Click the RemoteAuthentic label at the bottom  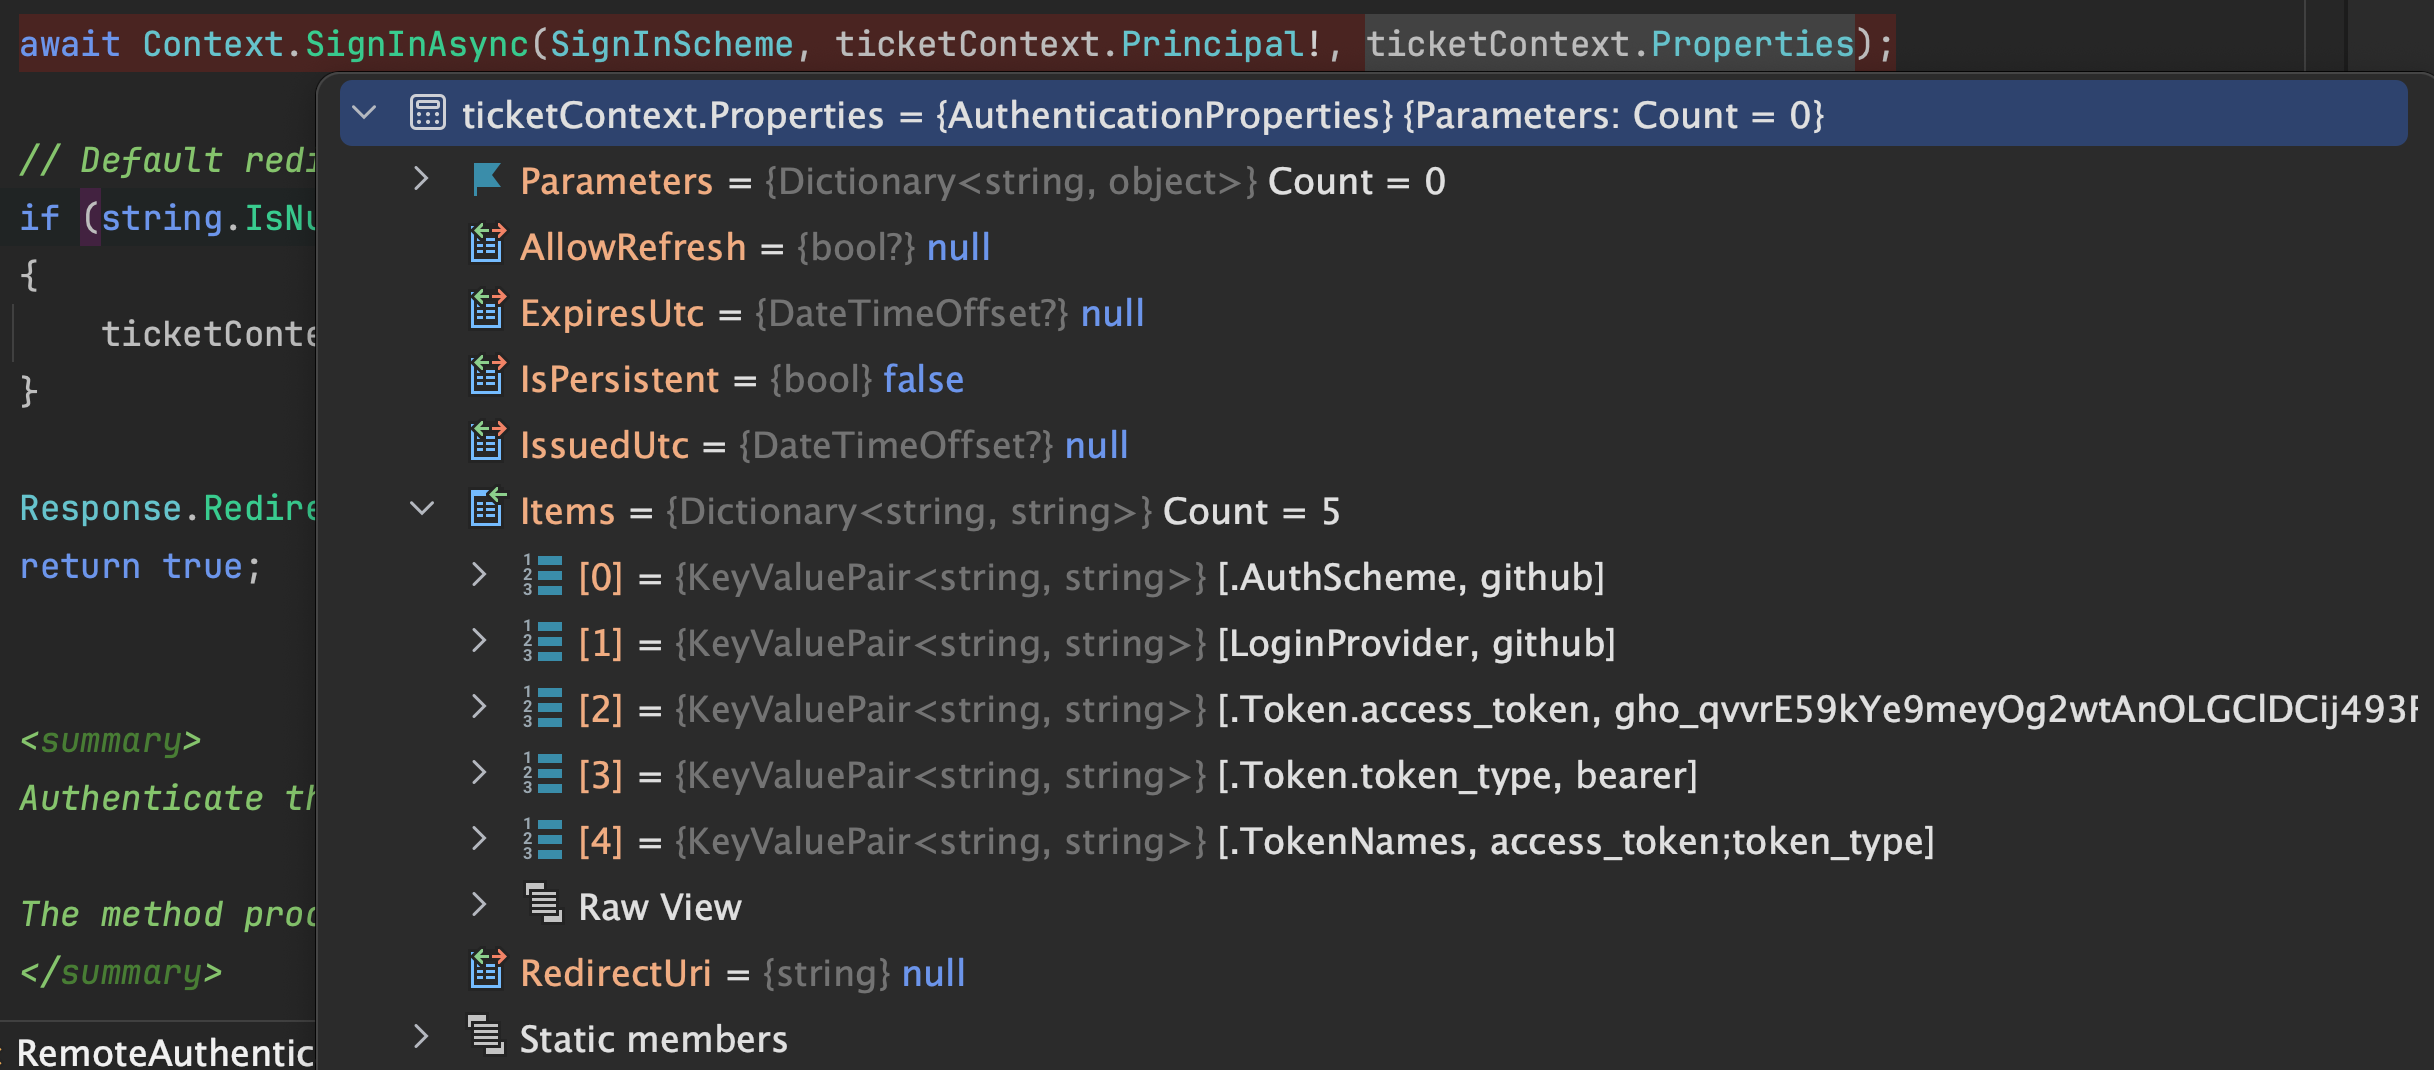point(155,1052)
